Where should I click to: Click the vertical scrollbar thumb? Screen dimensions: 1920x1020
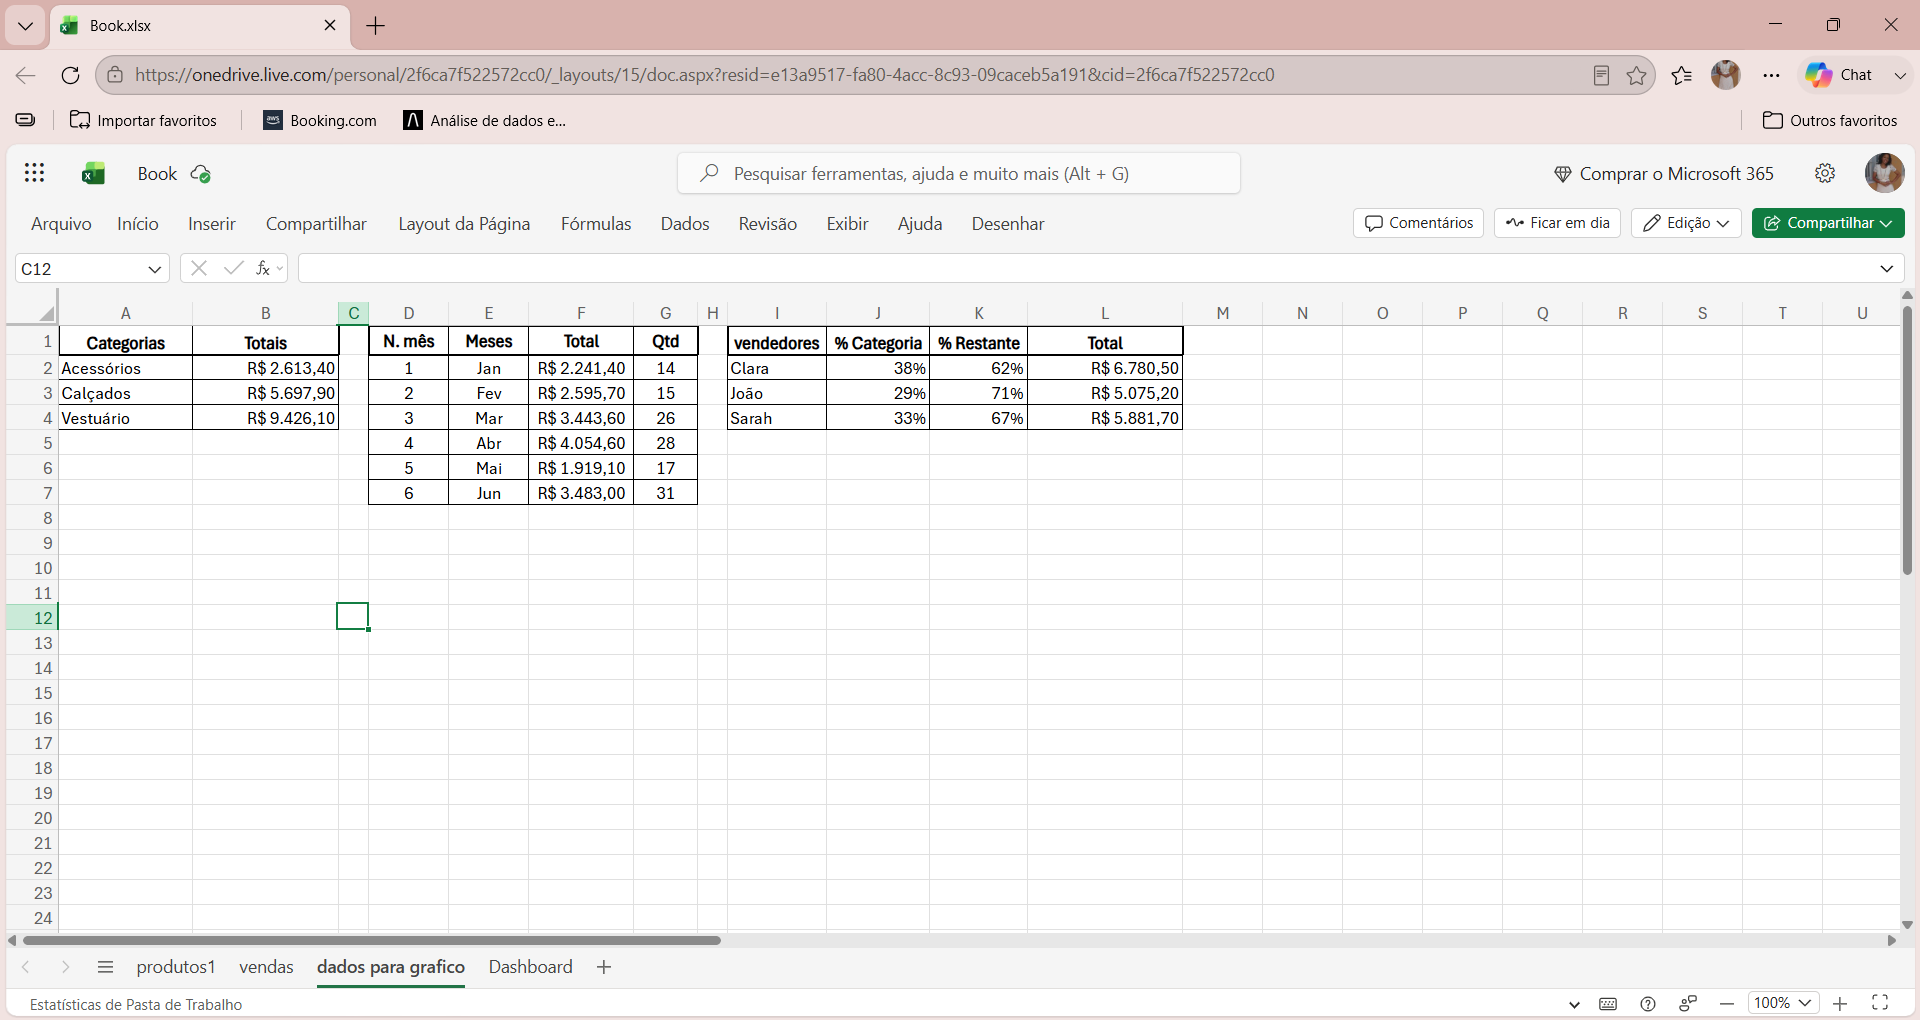1907,440
